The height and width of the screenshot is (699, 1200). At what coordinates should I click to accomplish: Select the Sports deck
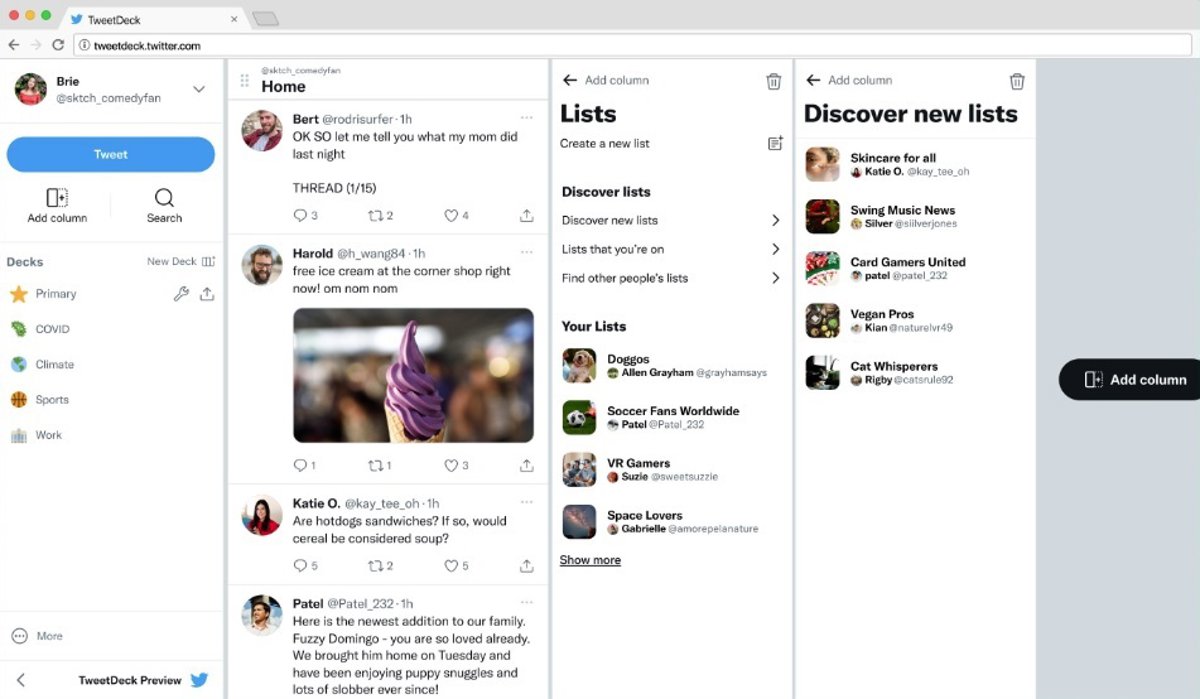(x=52, y=399)
